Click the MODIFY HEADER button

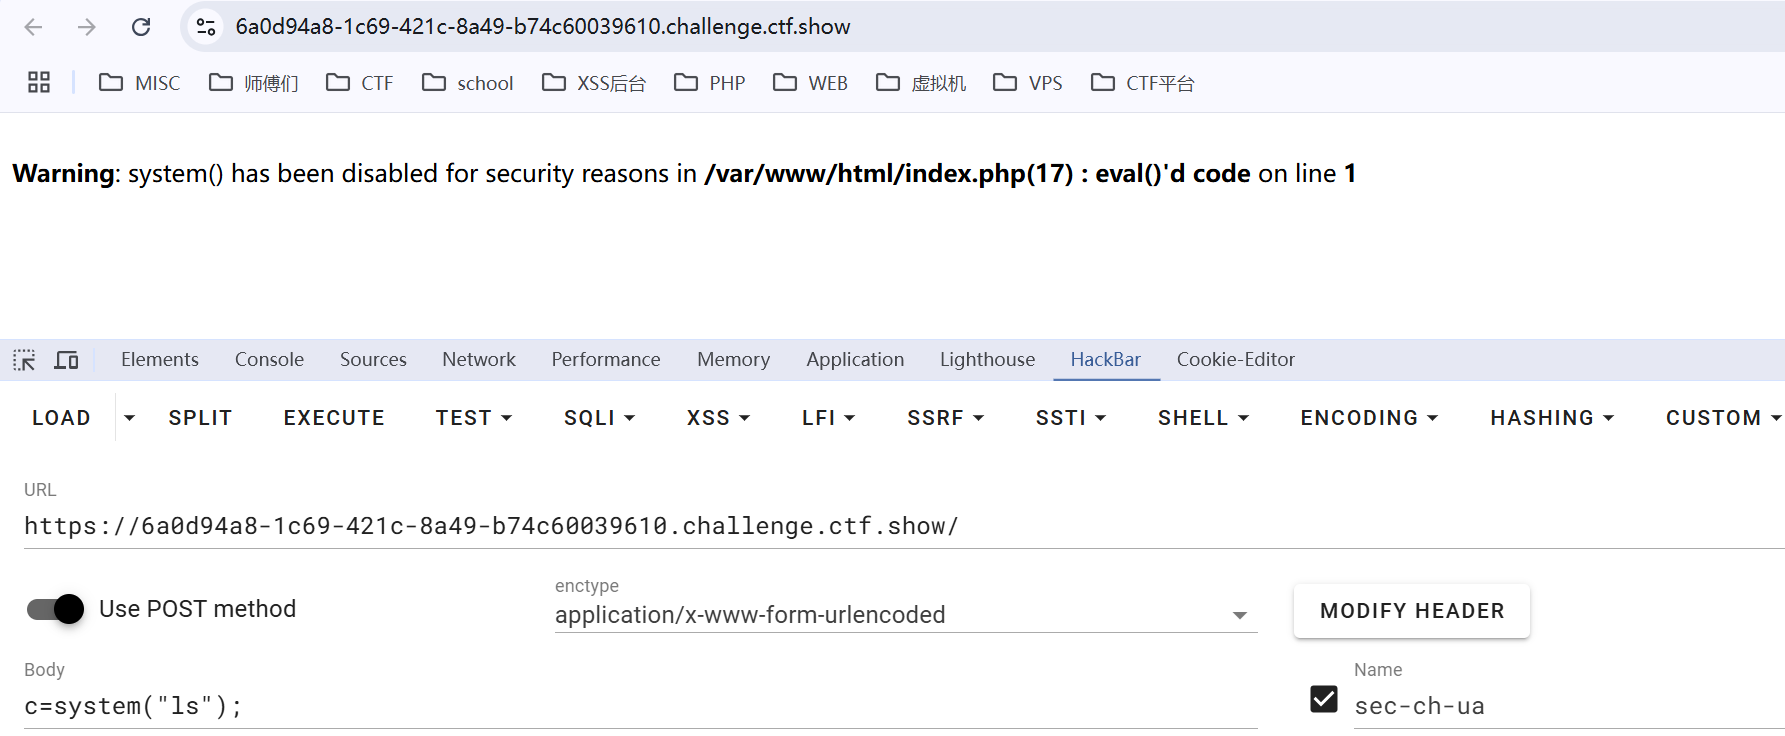[x=1411, y=611]
